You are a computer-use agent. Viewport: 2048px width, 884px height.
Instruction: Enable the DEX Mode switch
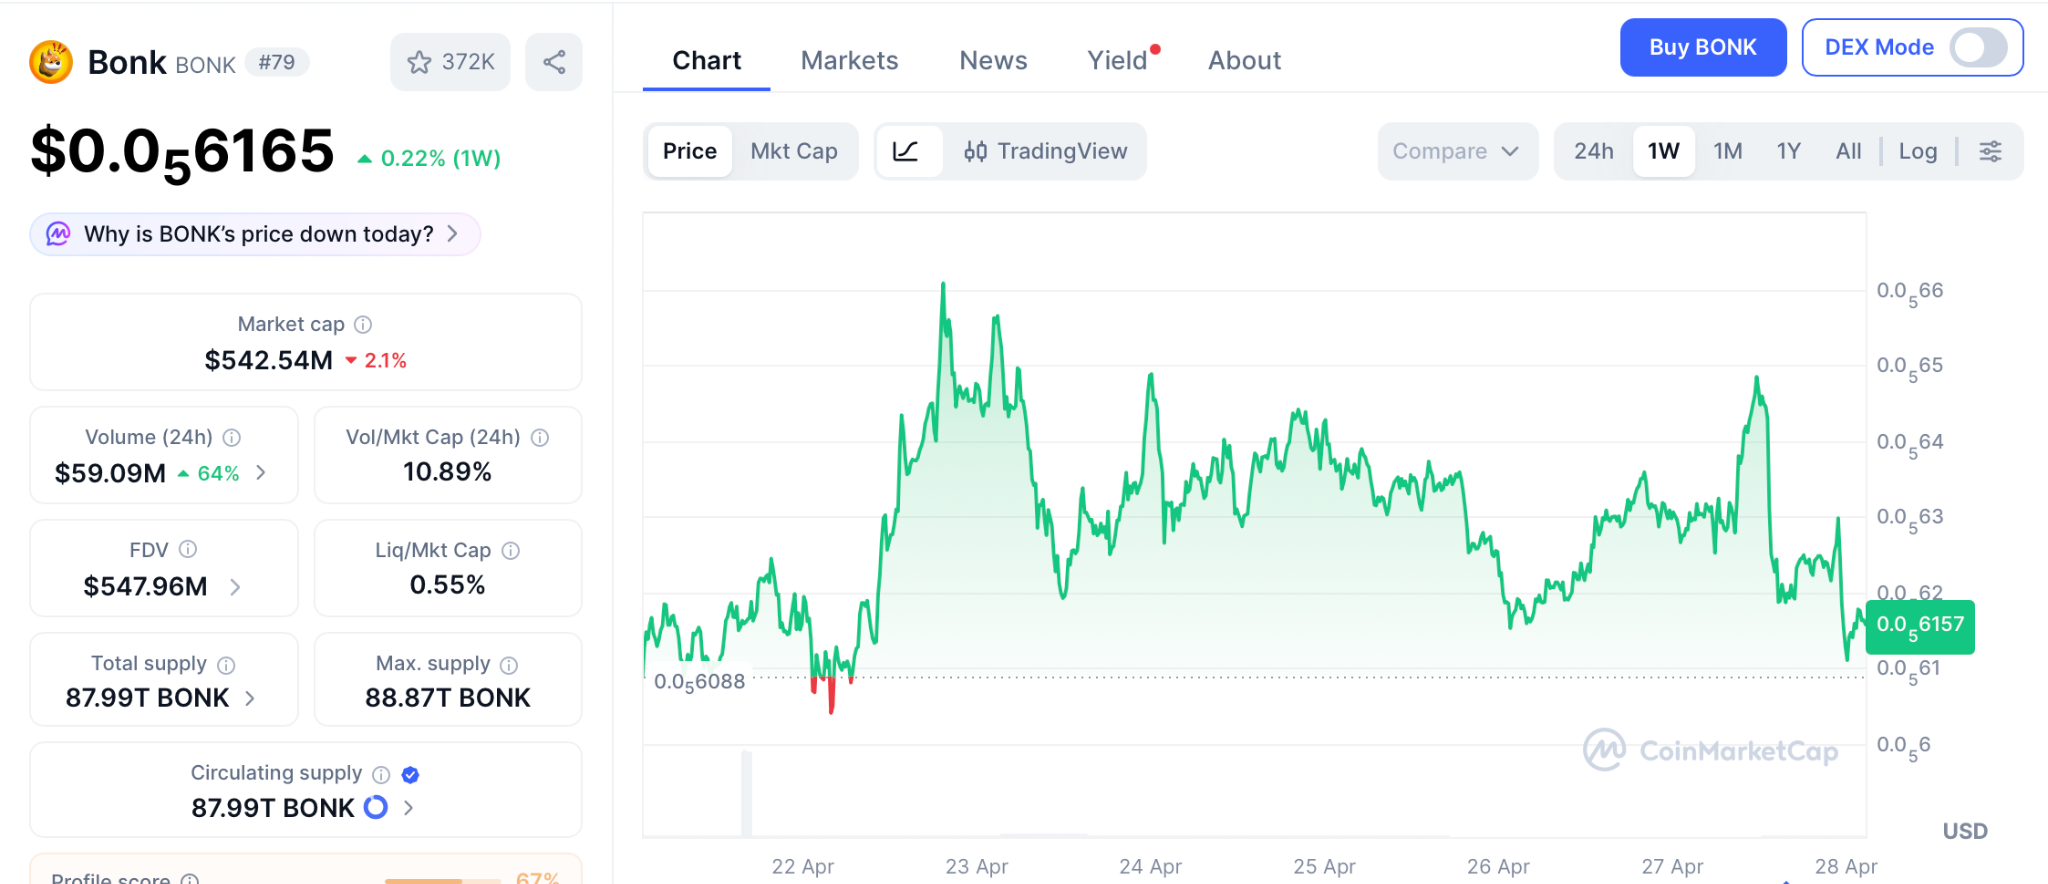(x=1978, y=47)
